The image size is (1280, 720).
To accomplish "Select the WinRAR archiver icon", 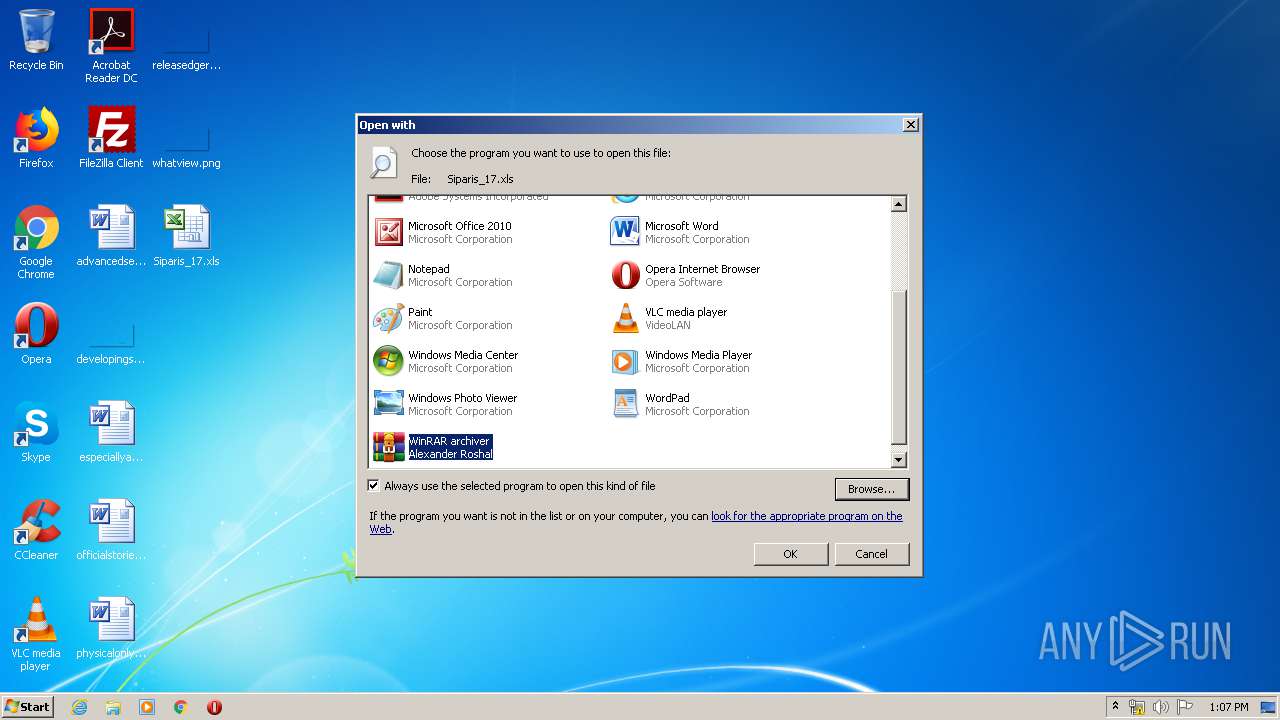I will point(388,447).
